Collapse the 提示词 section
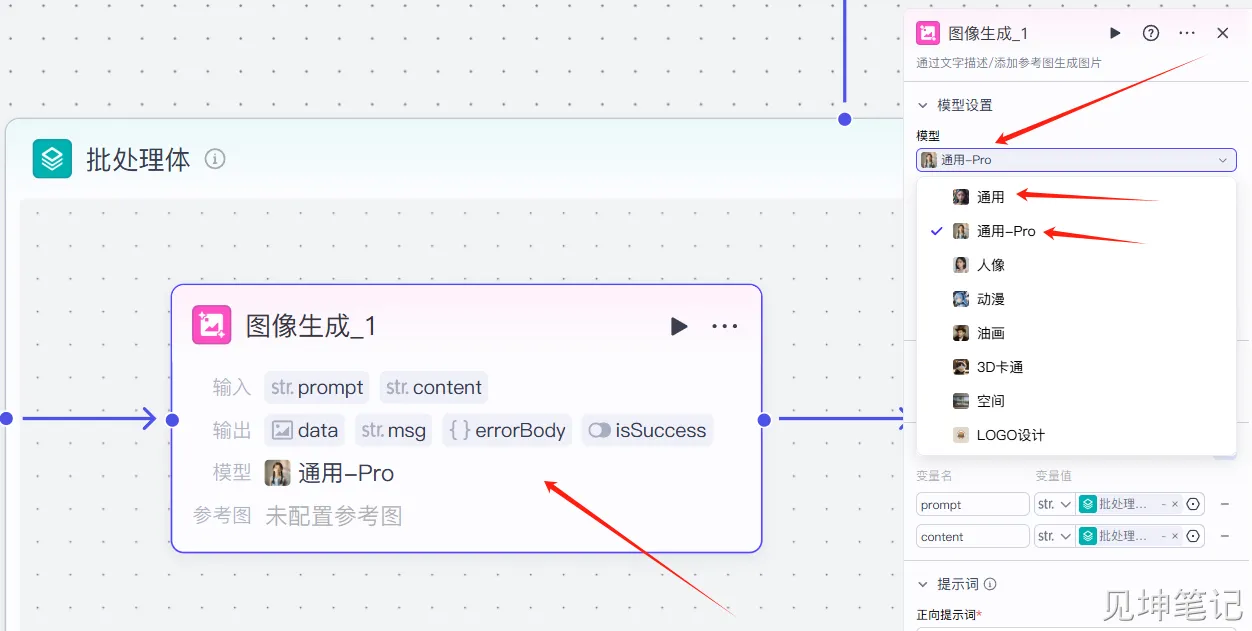 click(x=923, y=584)
